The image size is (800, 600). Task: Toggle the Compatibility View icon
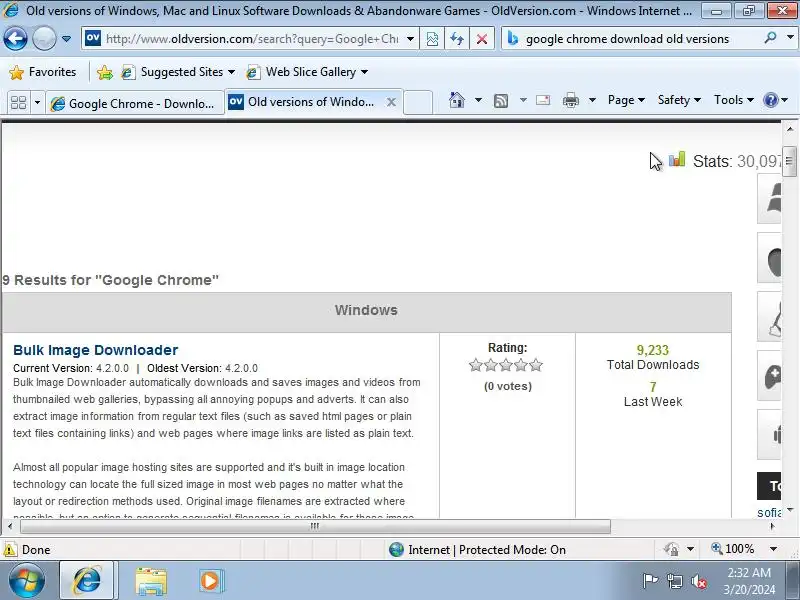tap(432, 39)
